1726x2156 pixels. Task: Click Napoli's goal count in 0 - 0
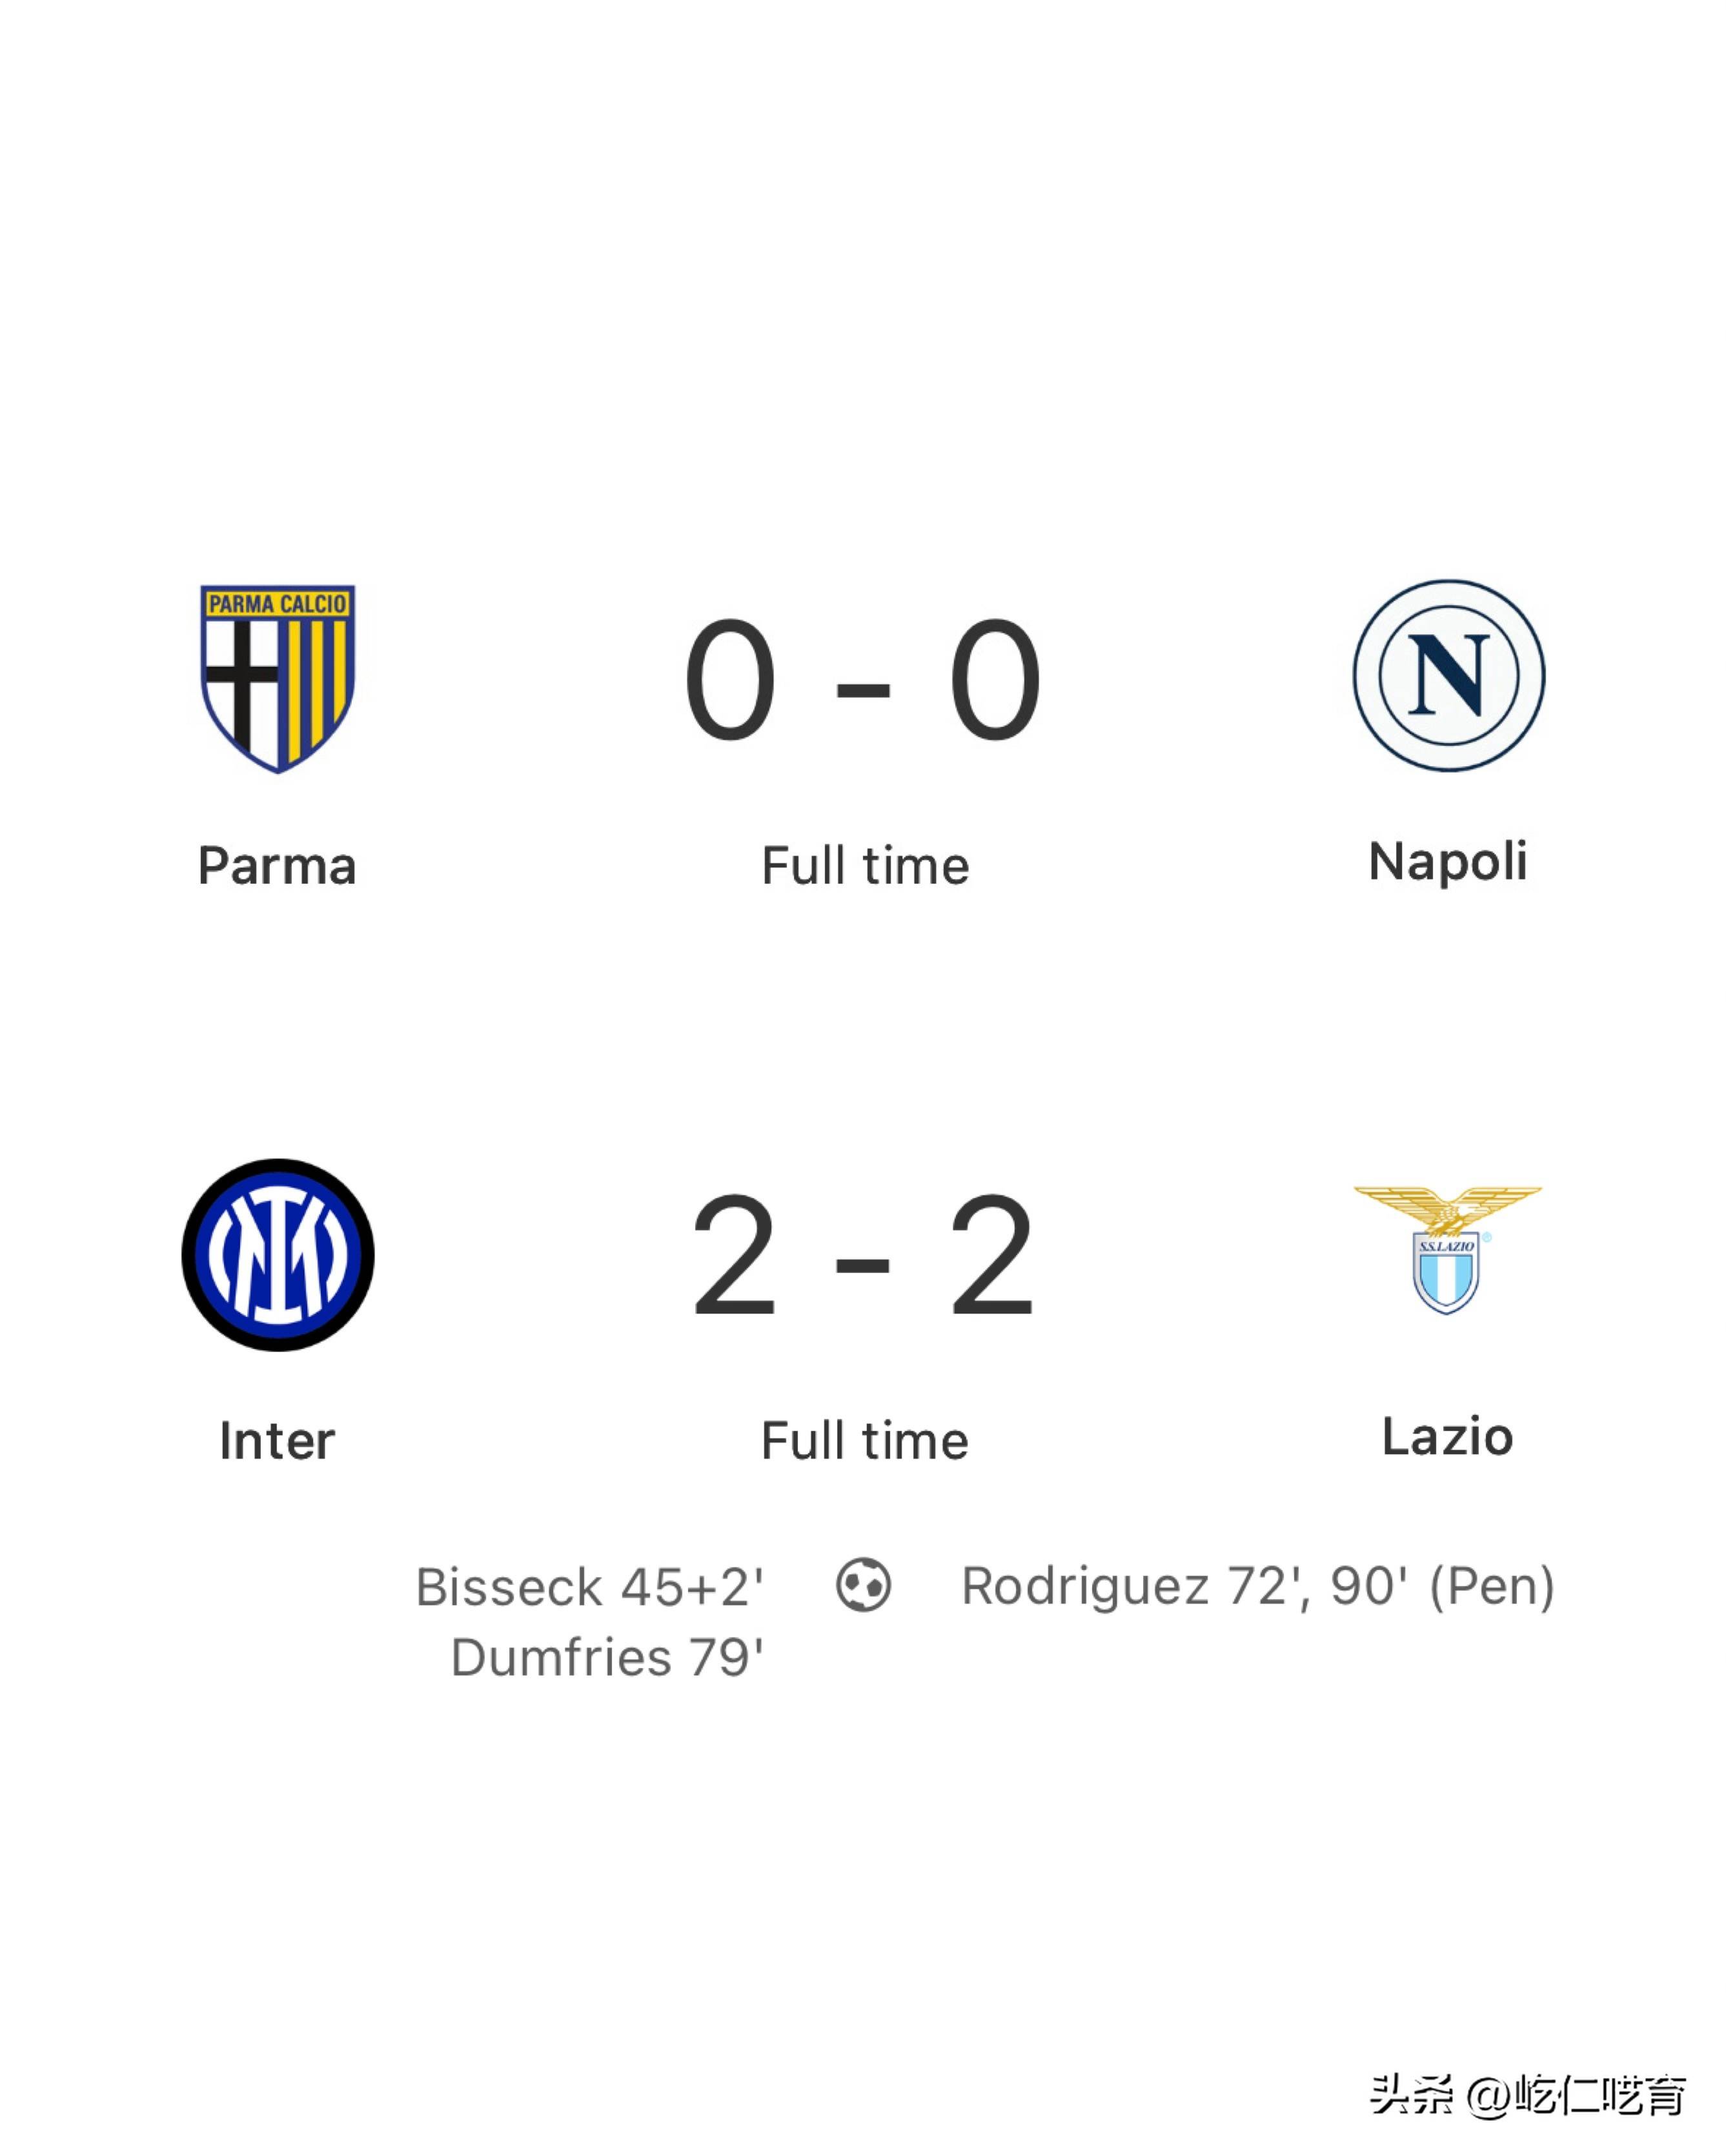coord(995,679)
